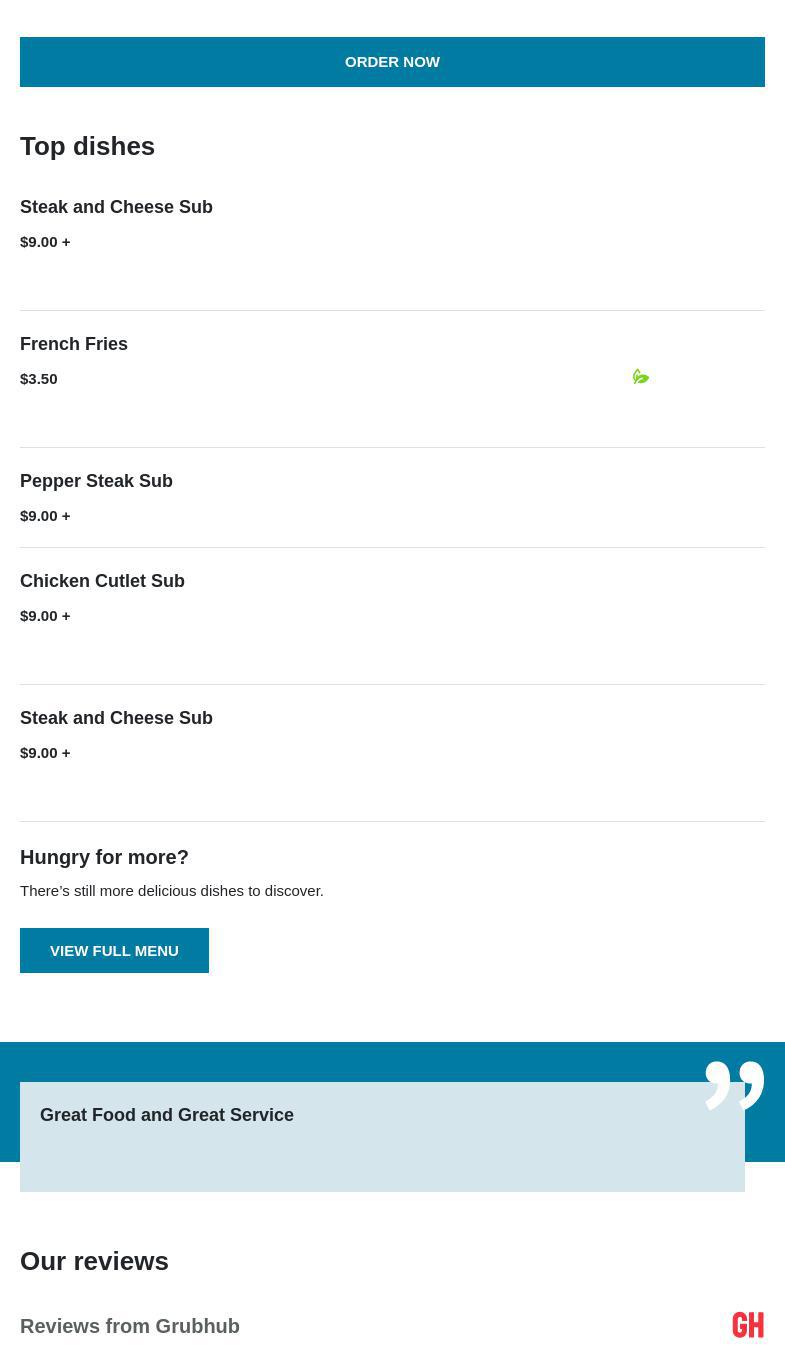Open Reviews from Grubhub section
Image resolution: width=785 pixels, height=1365 pixels.
(130, 1326)
